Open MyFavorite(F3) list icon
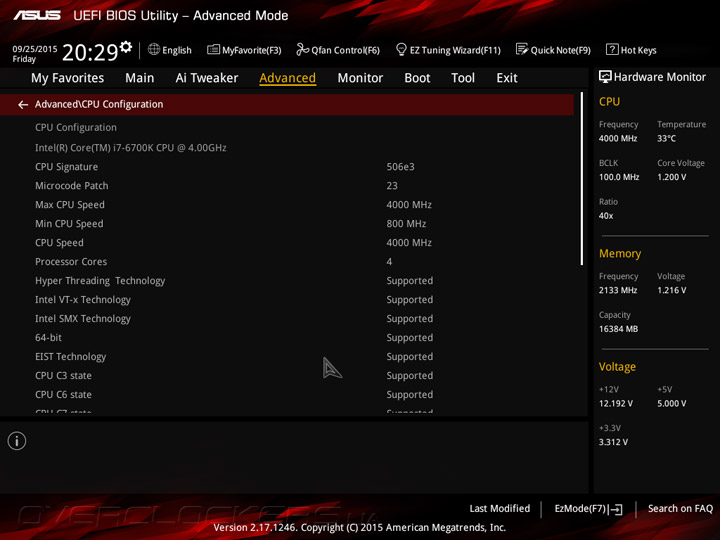 [213, 49]
